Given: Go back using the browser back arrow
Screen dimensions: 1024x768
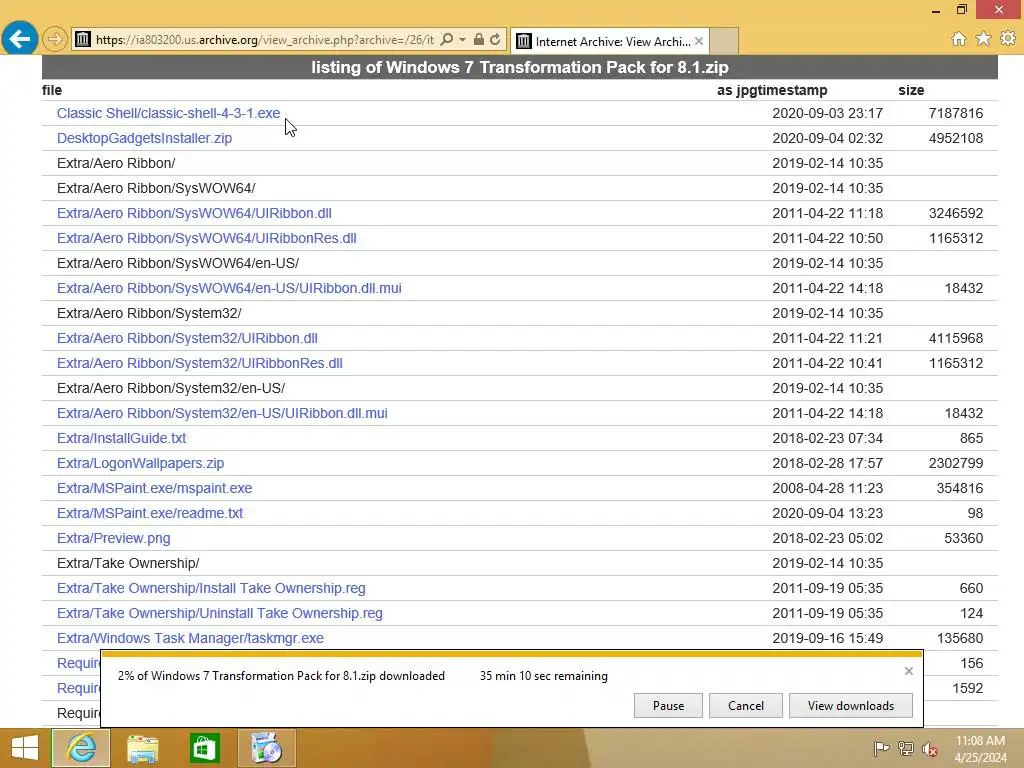Looking at the screenshot, I should [20, 39].
